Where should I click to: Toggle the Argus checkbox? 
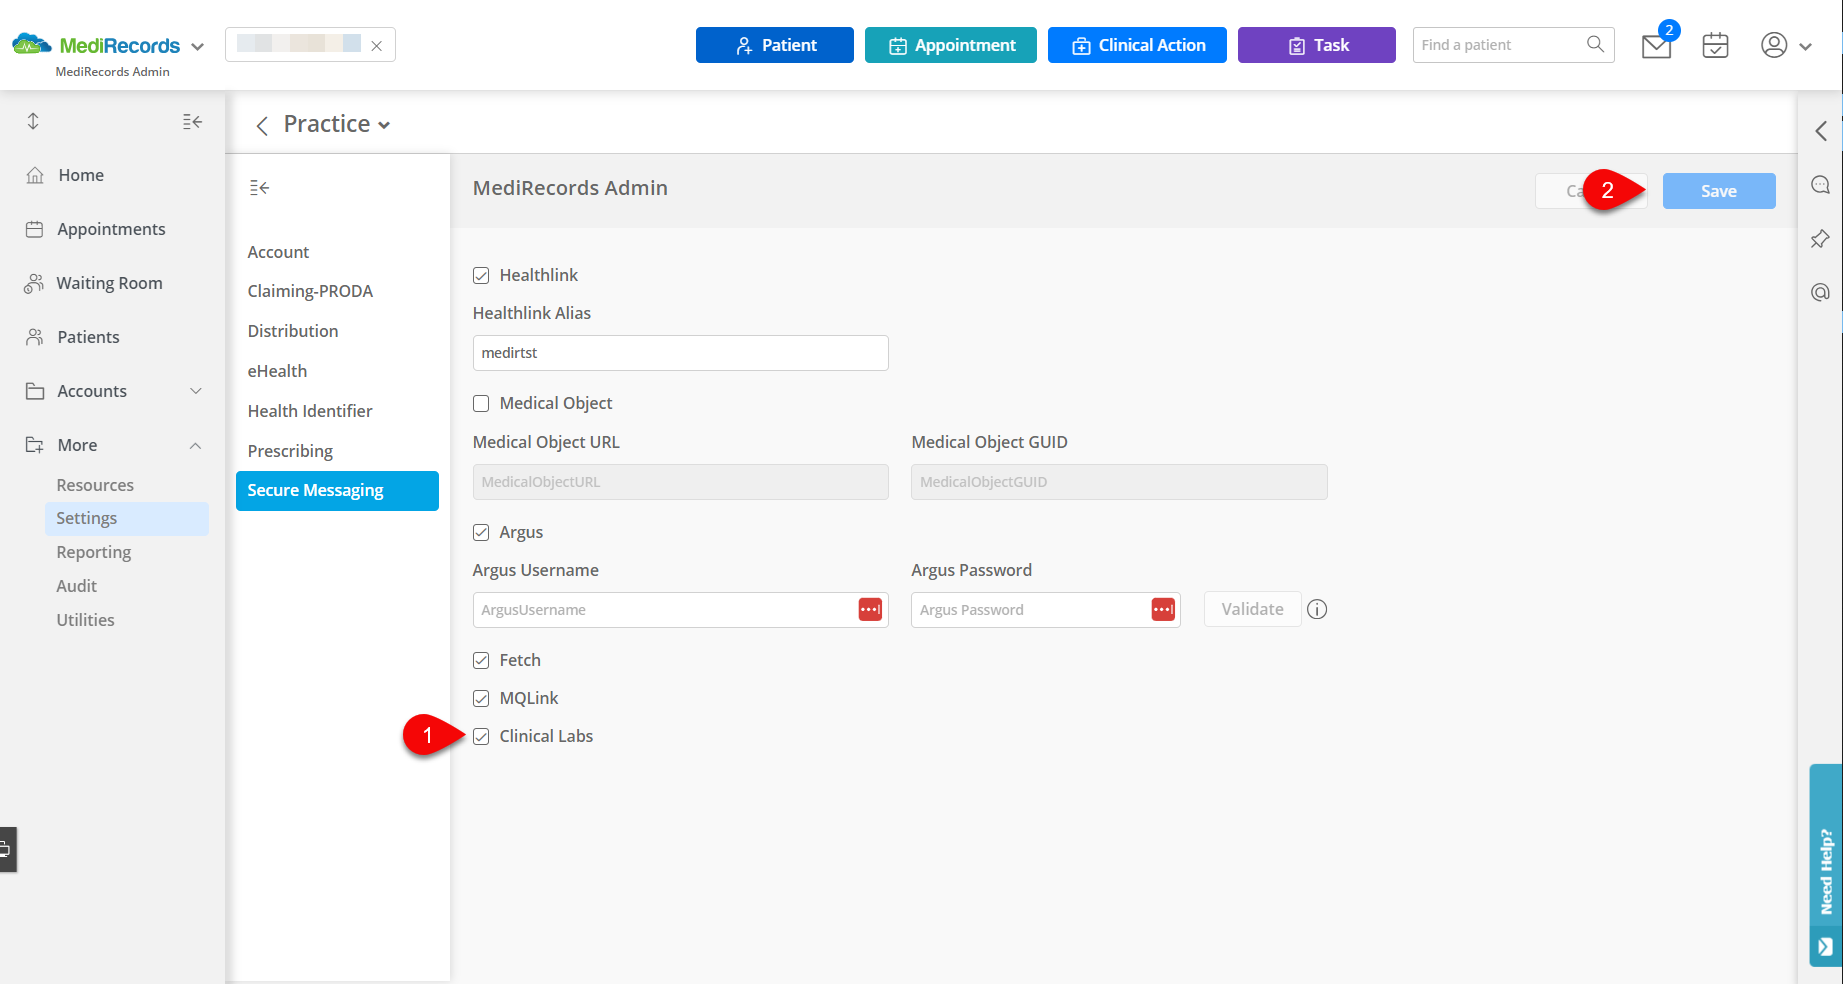[x=481, y=532]
